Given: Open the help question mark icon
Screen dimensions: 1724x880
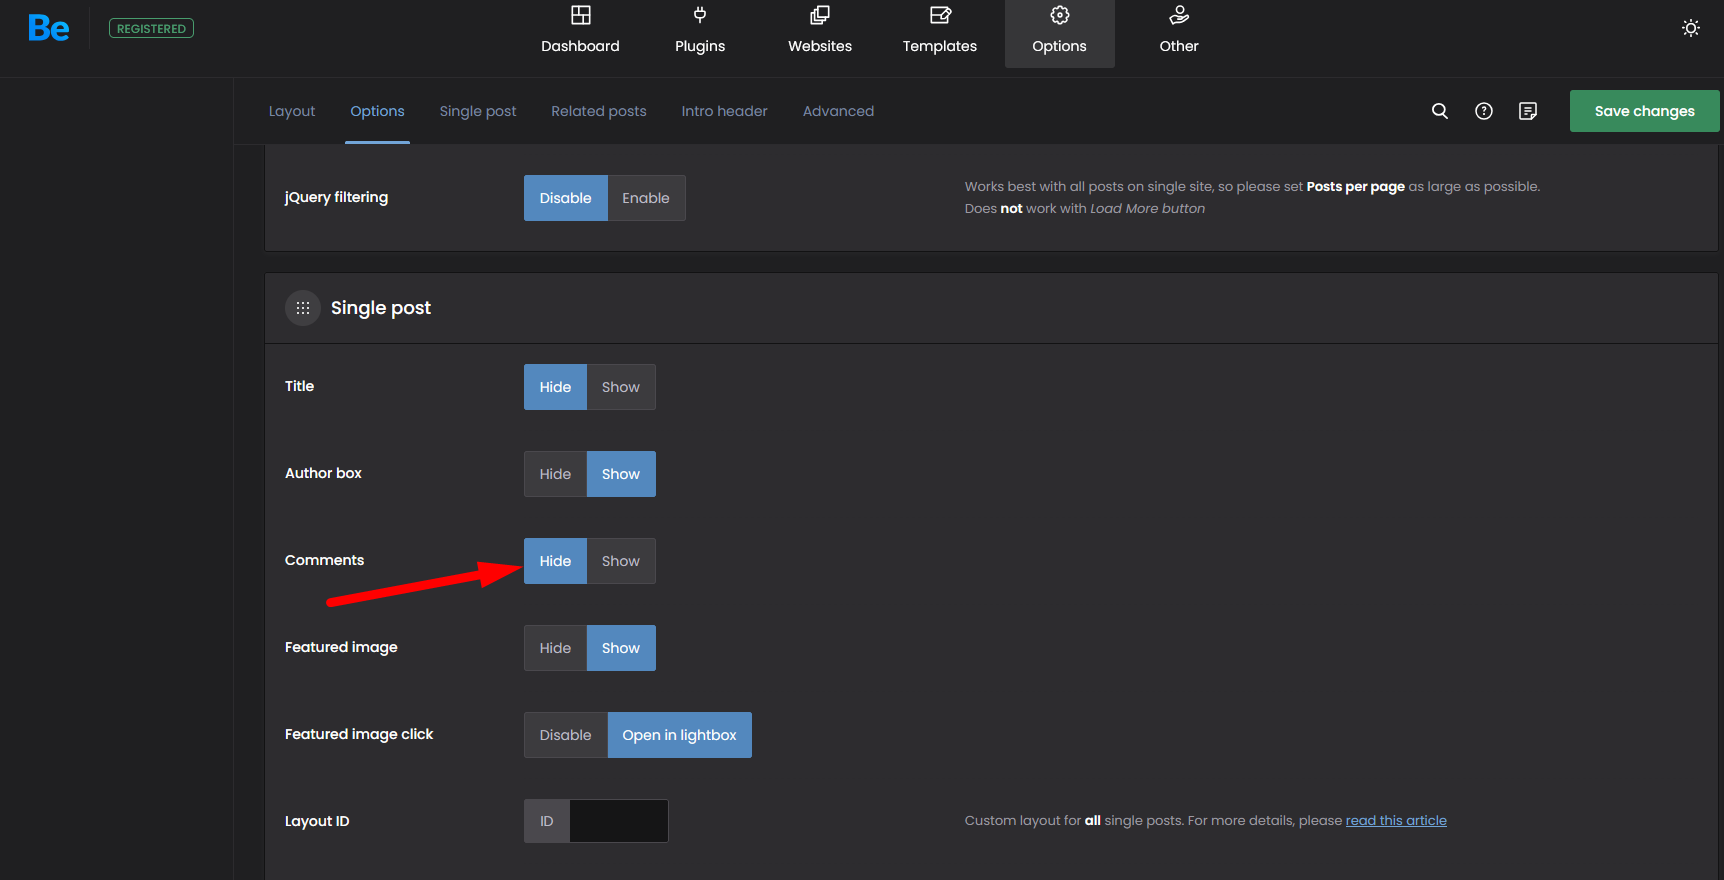Looking at the screenshot, I should click(1483, 111).
